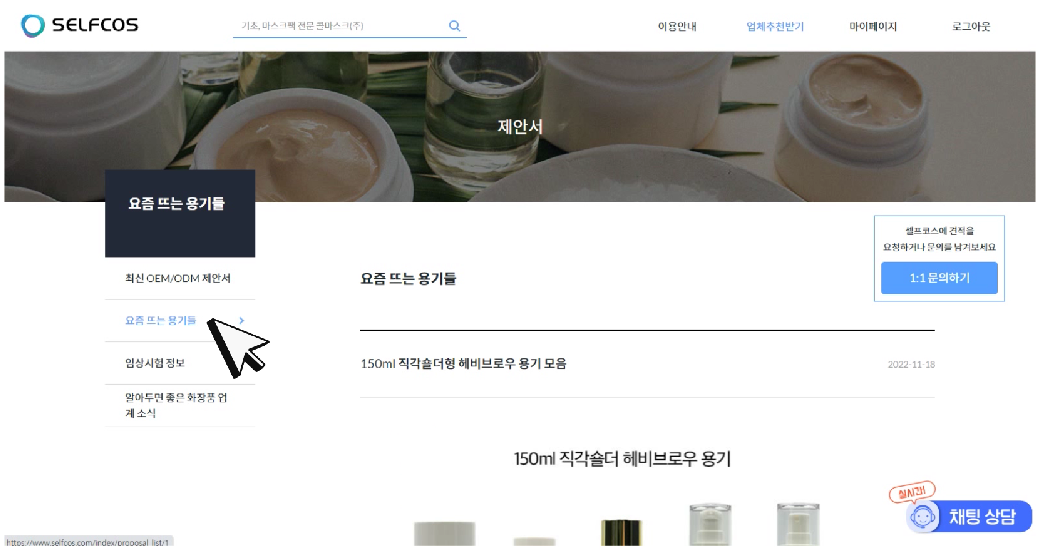Open the 이용안내 menu
This screenshot has height=557, width=1052.
677,26
